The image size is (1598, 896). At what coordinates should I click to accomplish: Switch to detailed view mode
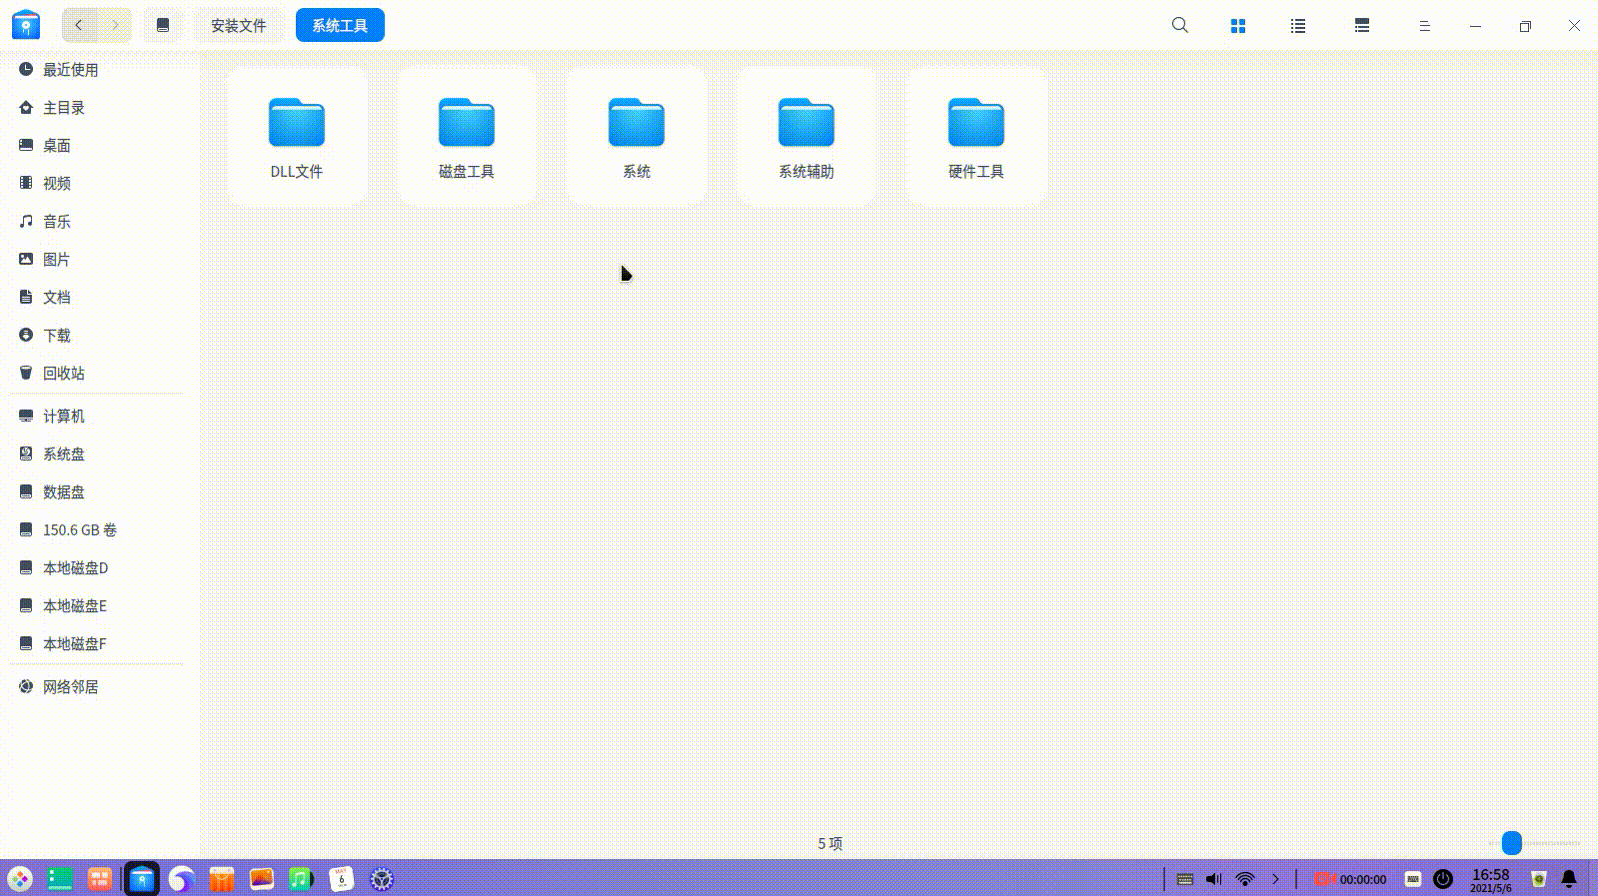coord(1362,26)
